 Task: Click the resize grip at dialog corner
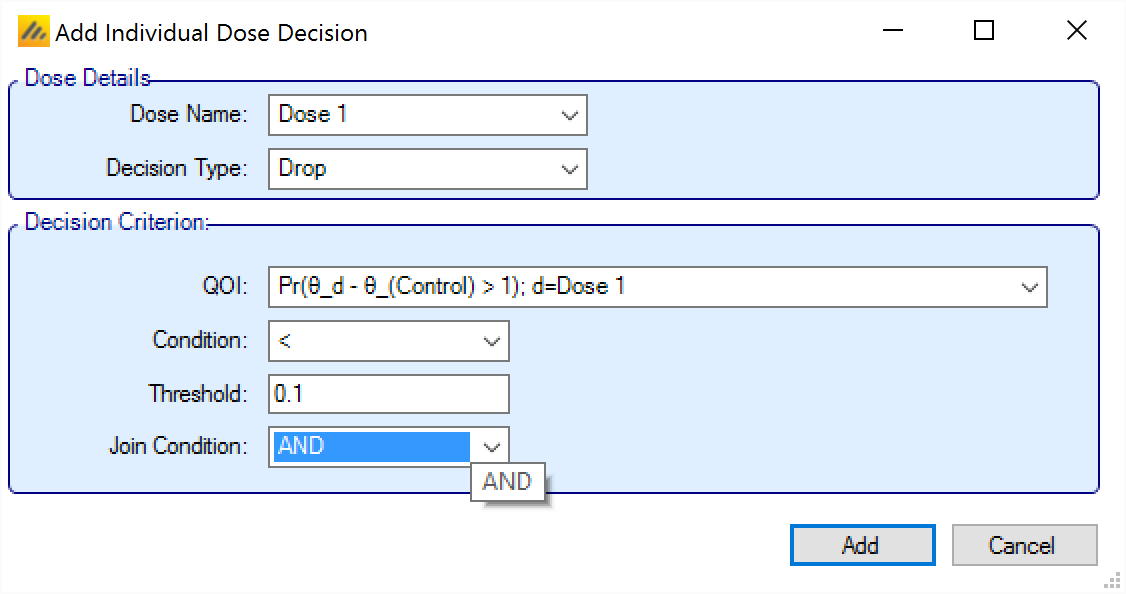pyautogui.click(x=1114, y=582)
